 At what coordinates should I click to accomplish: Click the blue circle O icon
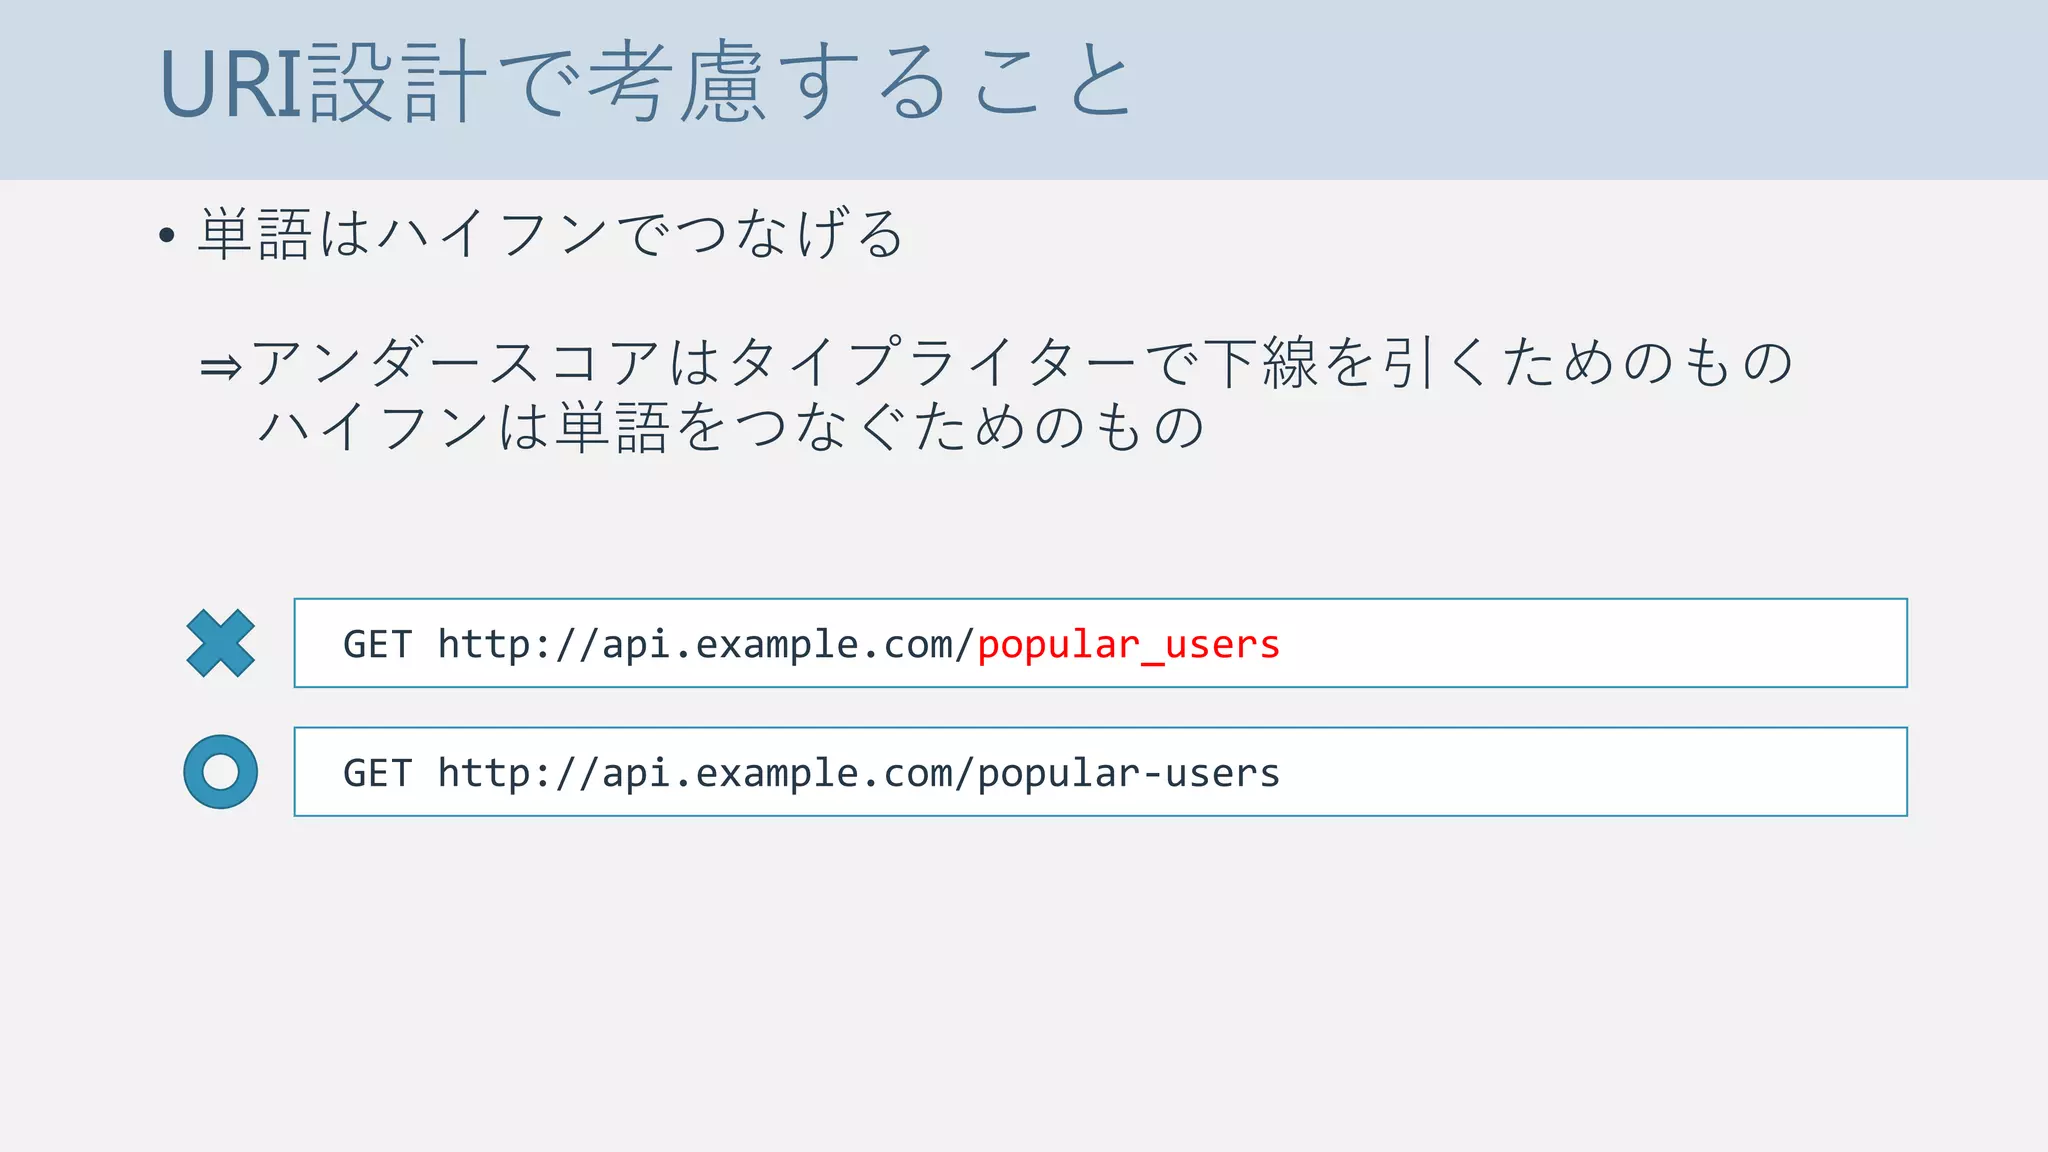[x=220, y=772]
